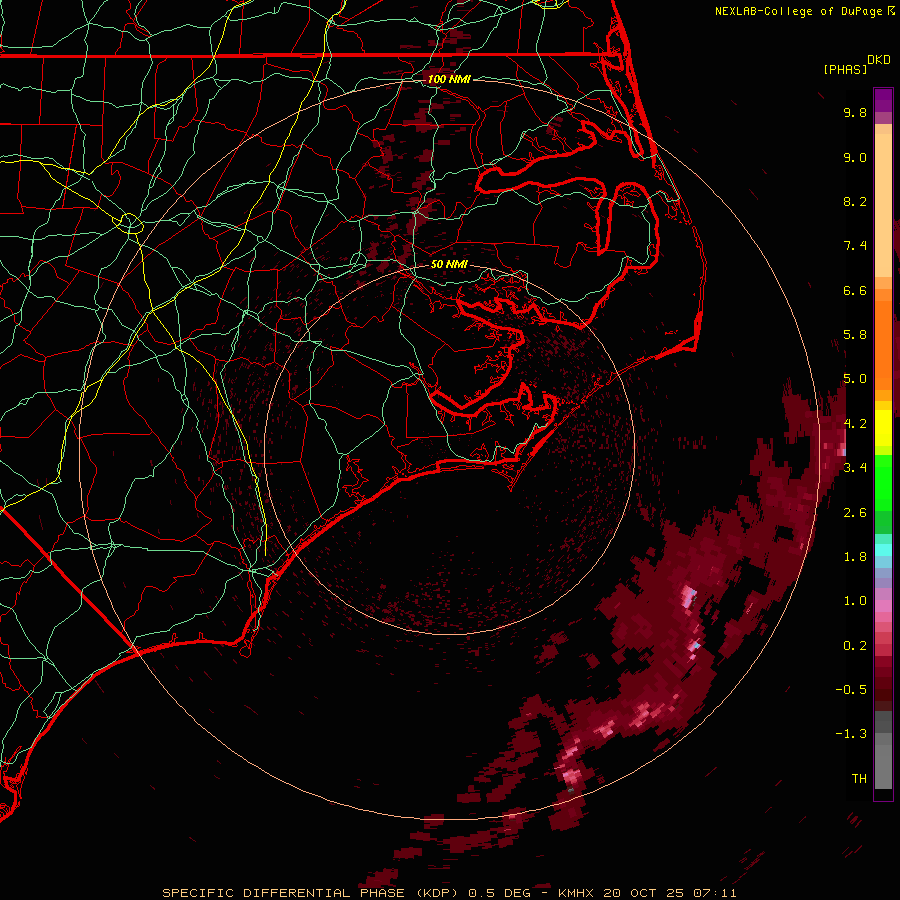
Task: Pick the bright green color-bar segment
Action: pyautogui.click(x=883, y=483)
